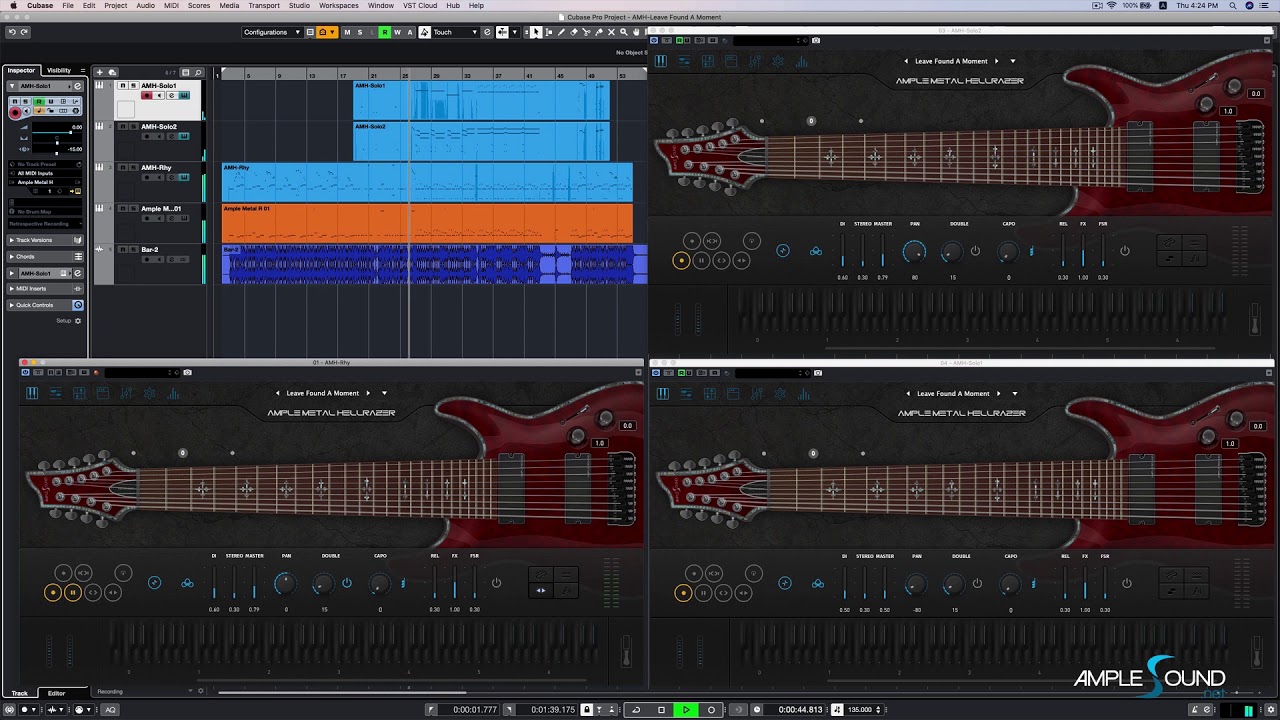1280x720 pixels.
Task: Open the Project menu
Action: click(116, 5)
